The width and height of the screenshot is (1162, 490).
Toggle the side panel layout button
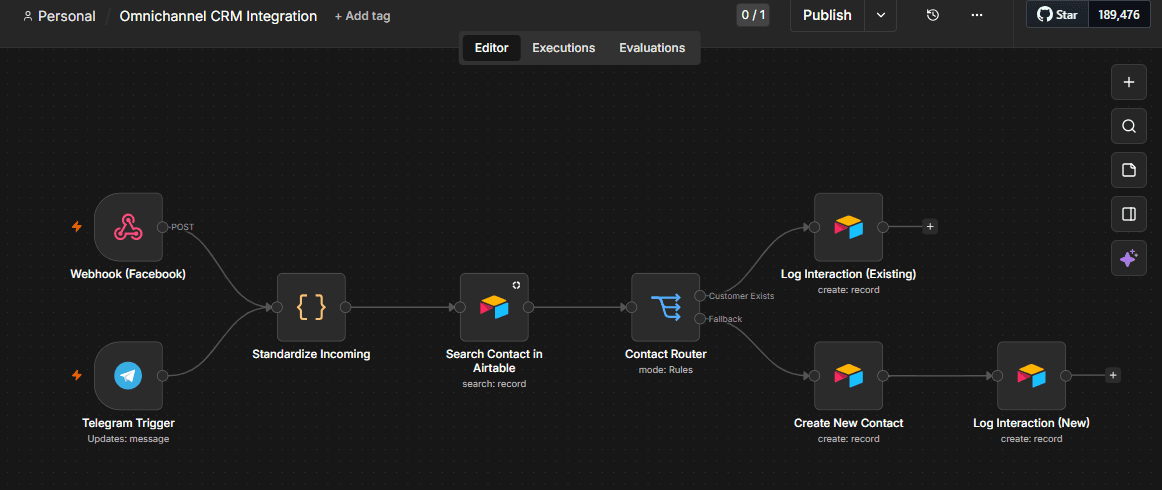tap(1129, 214)
